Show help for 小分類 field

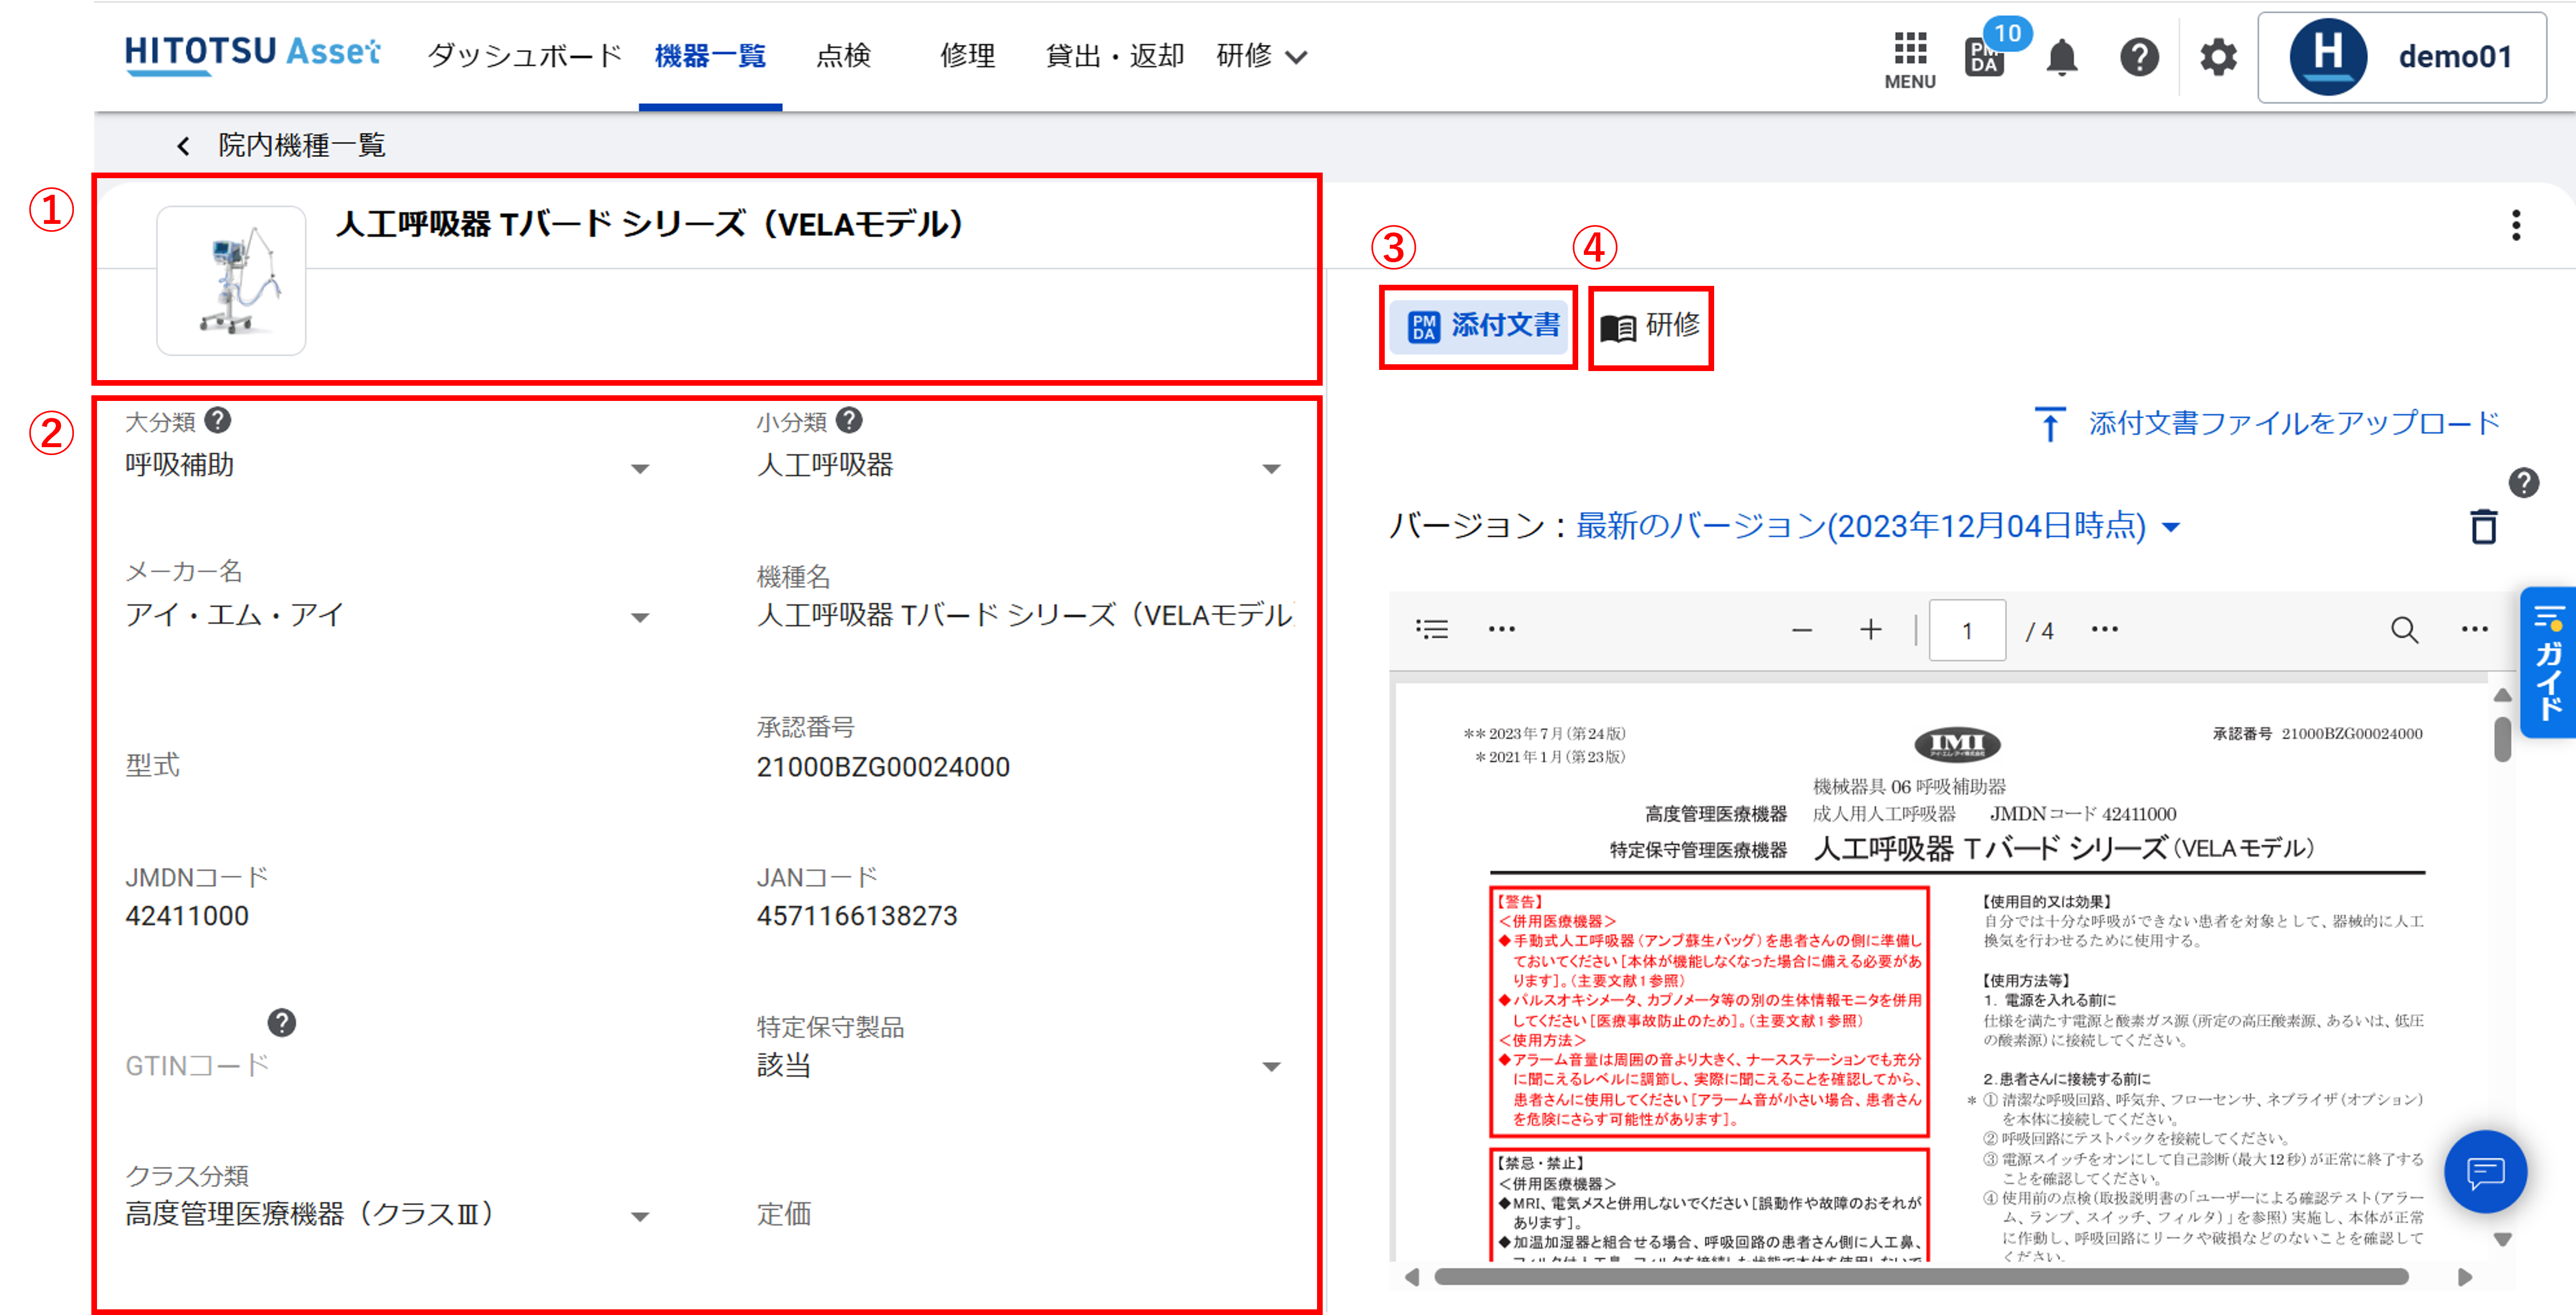[849, 421]
